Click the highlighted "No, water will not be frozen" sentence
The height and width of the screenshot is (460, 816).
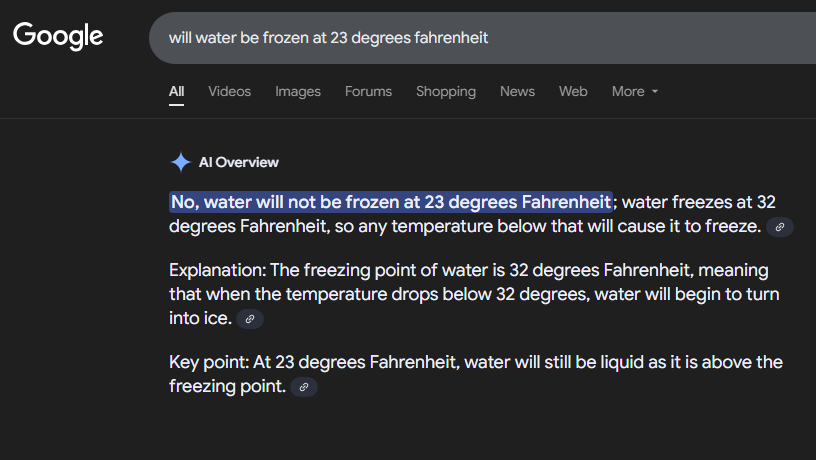(x=390, y=202)
